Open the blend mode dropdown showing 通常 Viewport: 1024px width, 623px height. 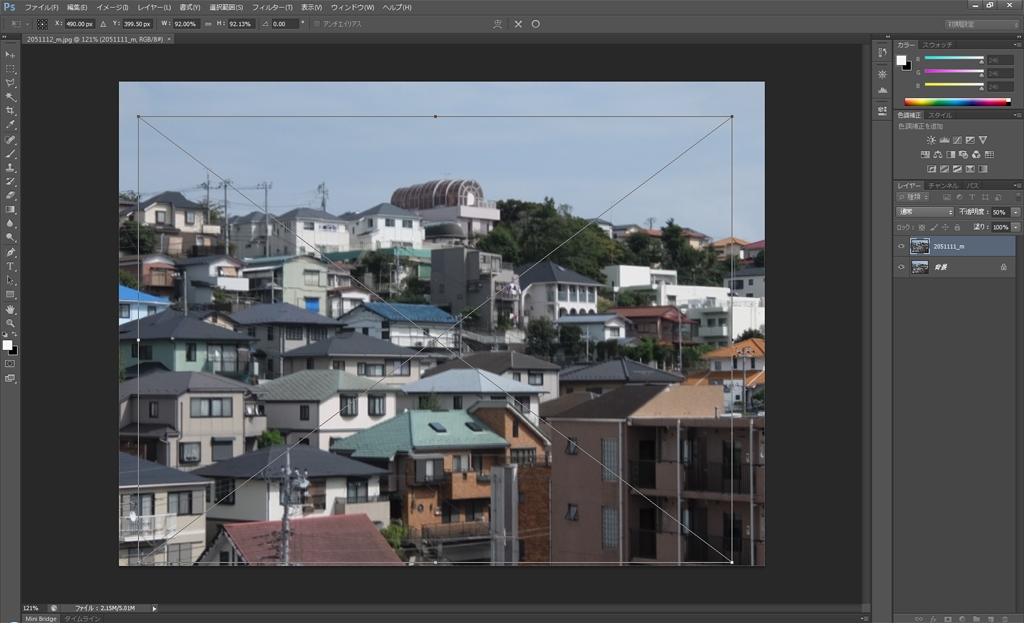924,212
